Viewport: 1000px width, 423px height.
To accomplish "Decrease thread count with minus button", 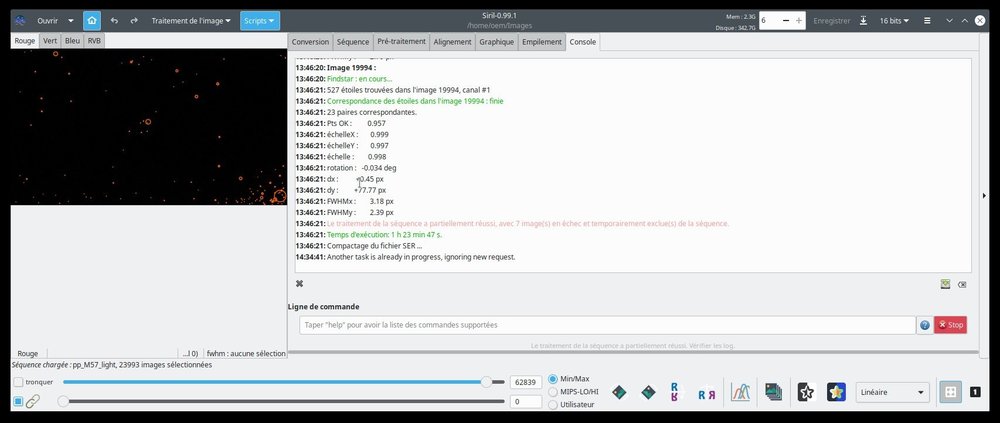I will click(x=786, y=20).
